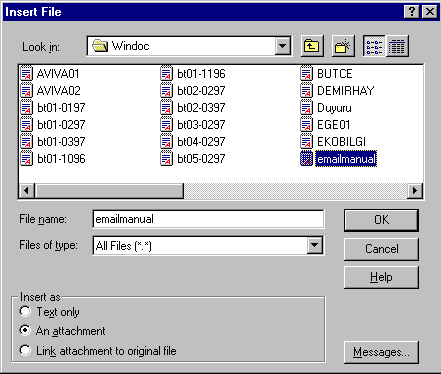This screenshot has width=441, height=374.
Task: Click the Windoc folder icon in Look in
Action: pos(100,46)
